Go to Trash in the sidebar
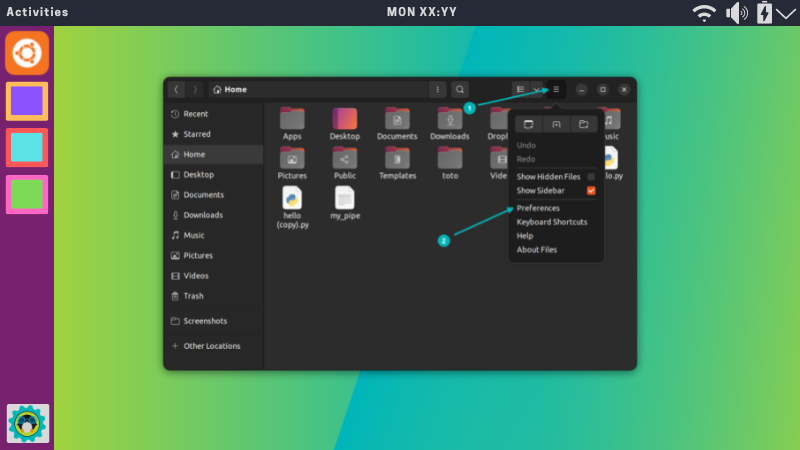Screen dimensions: 800x450 193,296
